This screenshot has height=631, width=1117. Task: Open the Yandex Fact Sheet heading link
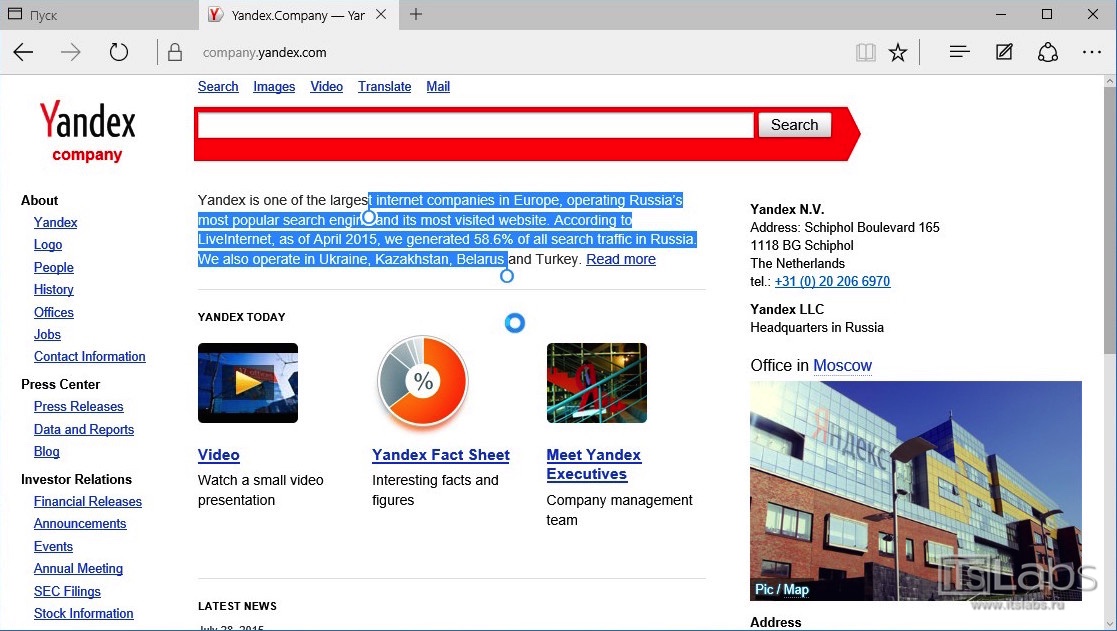(x=441, y=455)
